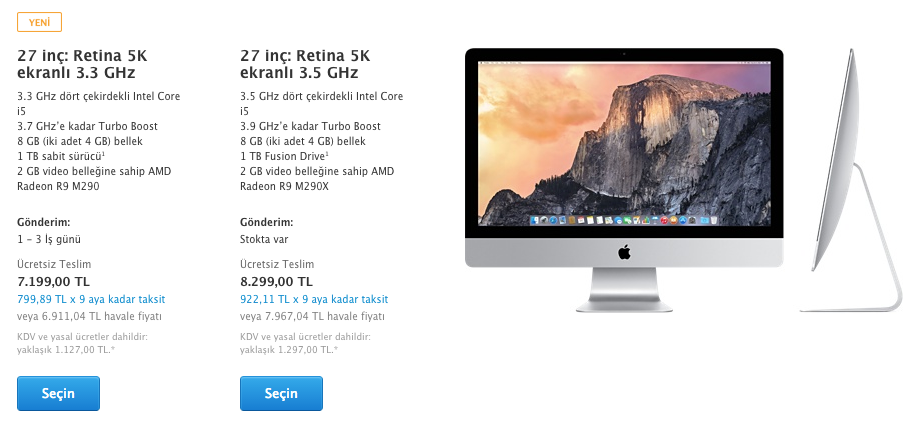Choose the 3.3 GHz model with Seçin
This screenshot has height=425, width=917.
(x=58, y=393)
